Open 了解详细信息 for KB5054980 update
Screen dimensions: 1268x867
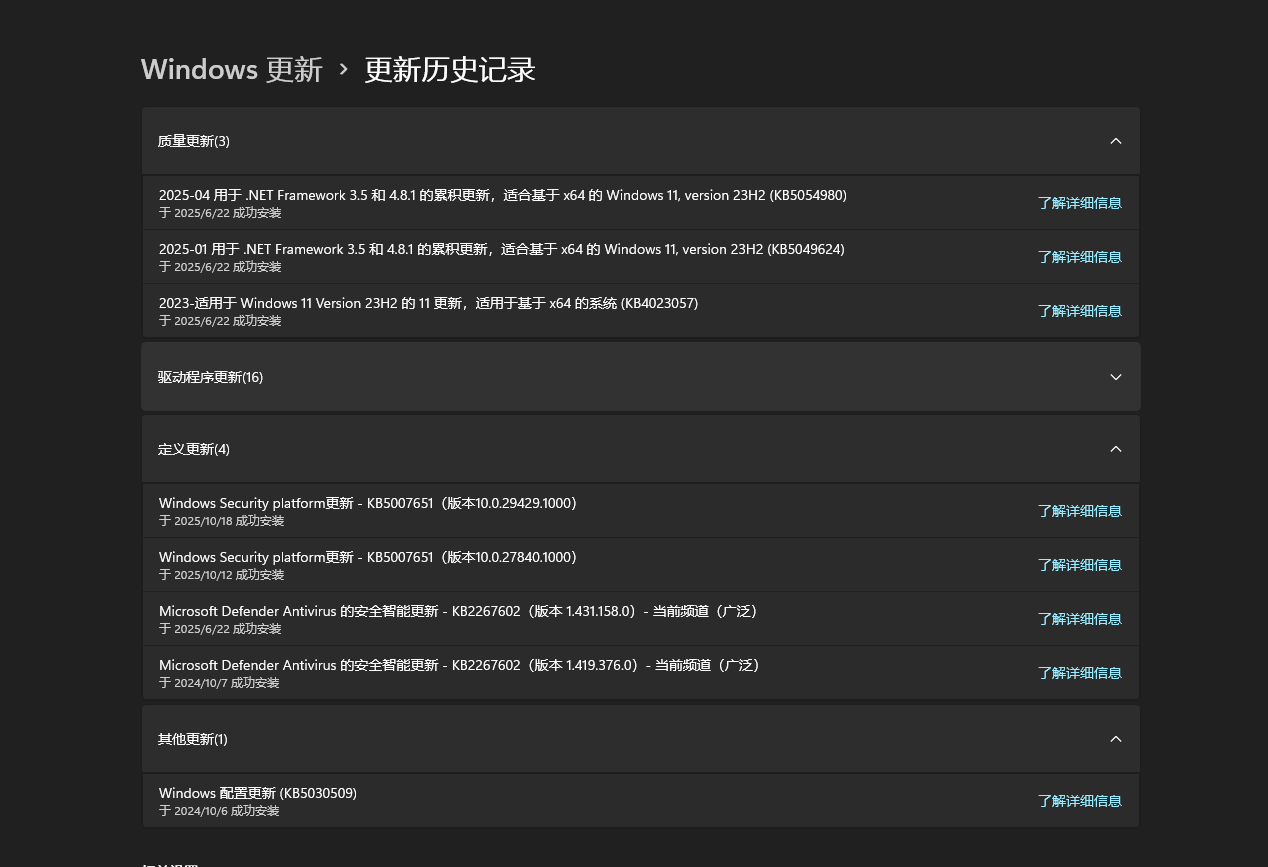[x=1079, y=203]
